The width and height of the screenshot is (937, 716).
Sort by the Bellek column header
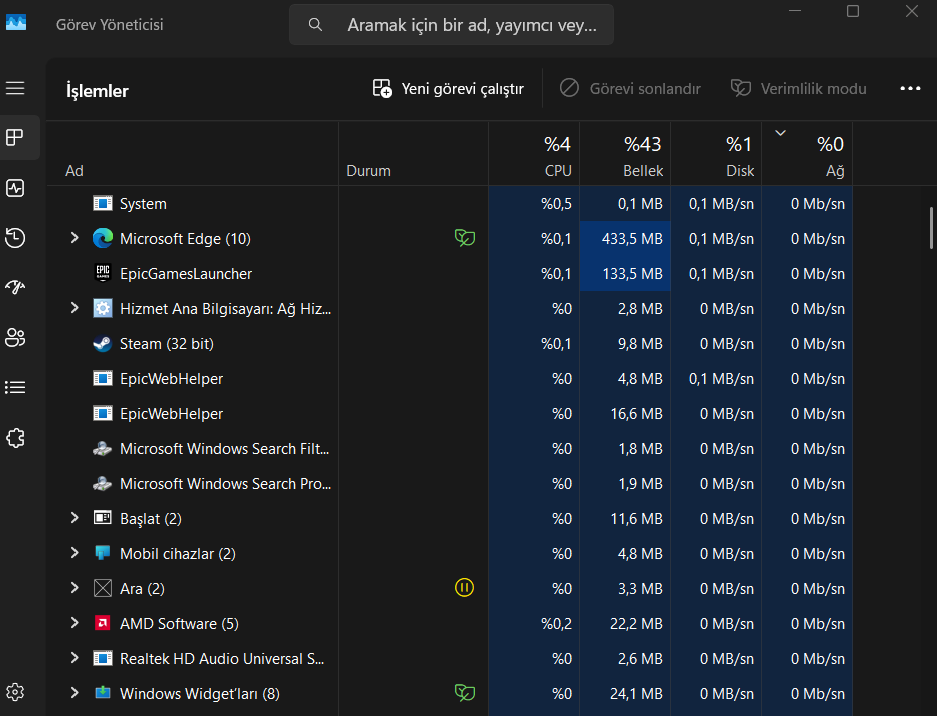coord(625,154)
